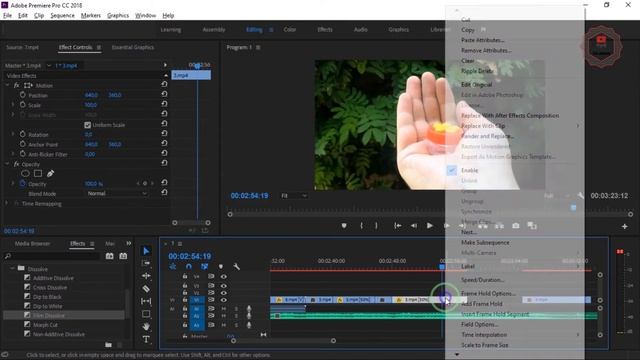Toggle Snap in the timeline
The image size is (640, 360).
click(189, 267)
